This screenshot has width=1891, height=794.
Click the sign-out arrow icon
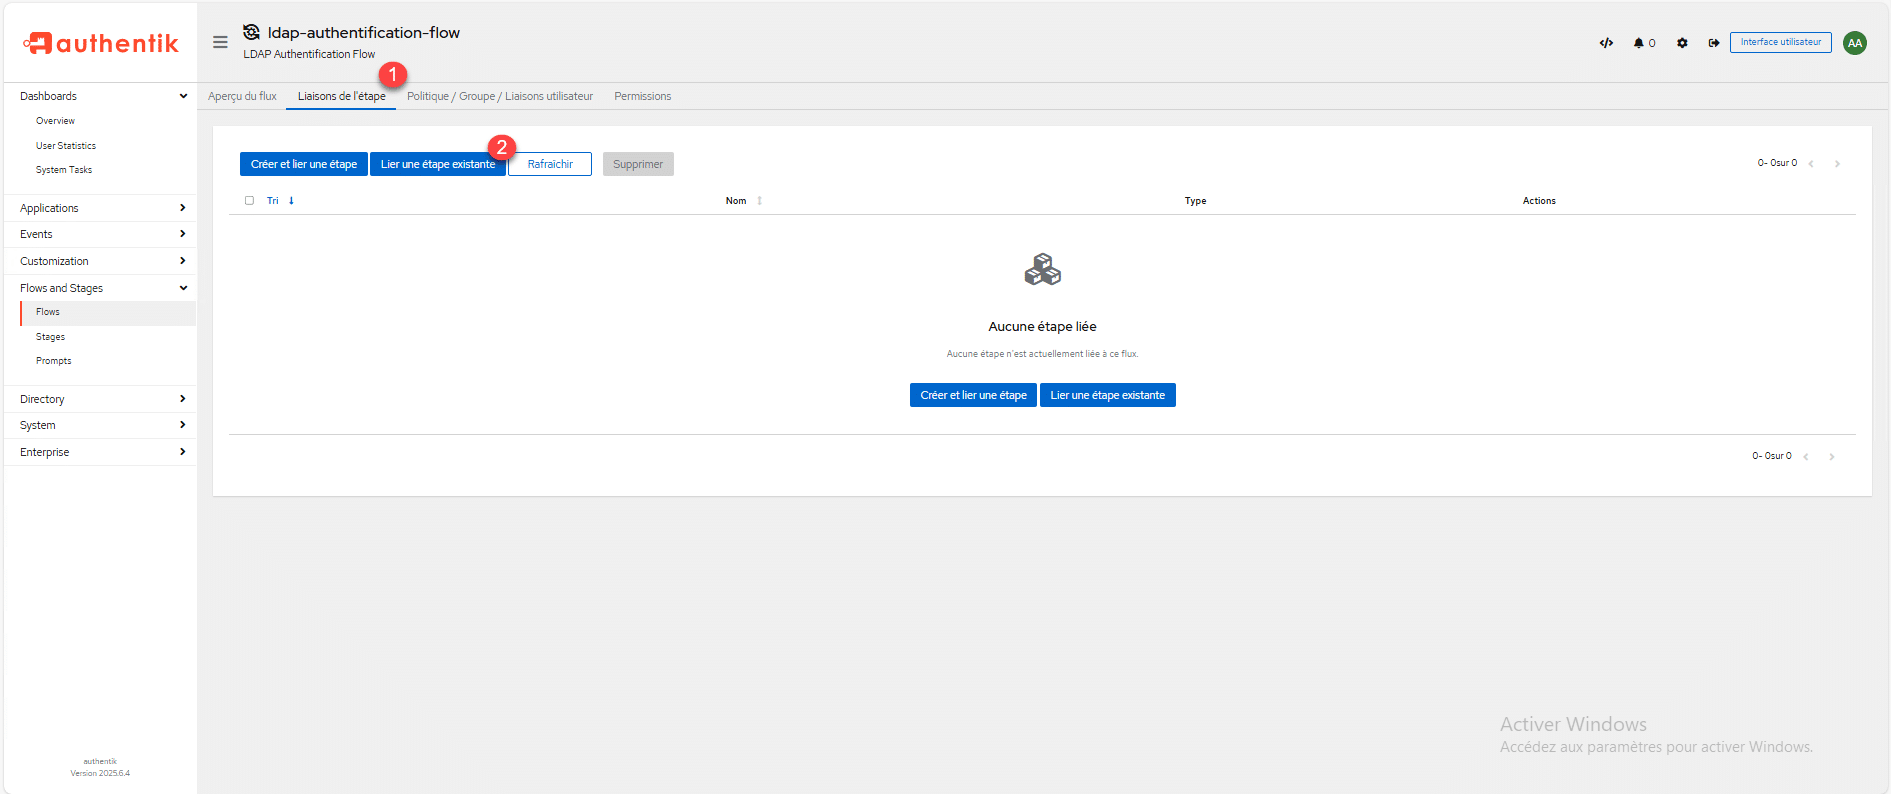tap(1713, 43)
